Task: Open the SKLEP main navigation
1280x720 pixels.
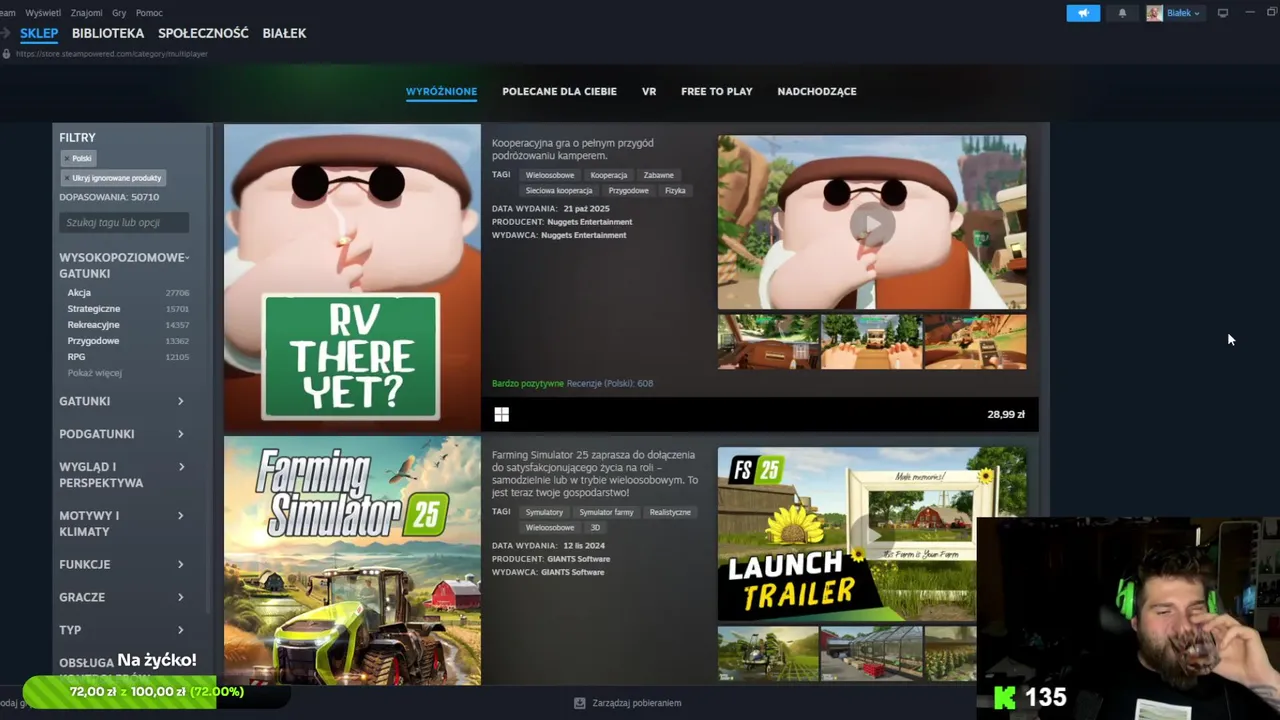Action: pyautogui.click(x=39, y=33)
